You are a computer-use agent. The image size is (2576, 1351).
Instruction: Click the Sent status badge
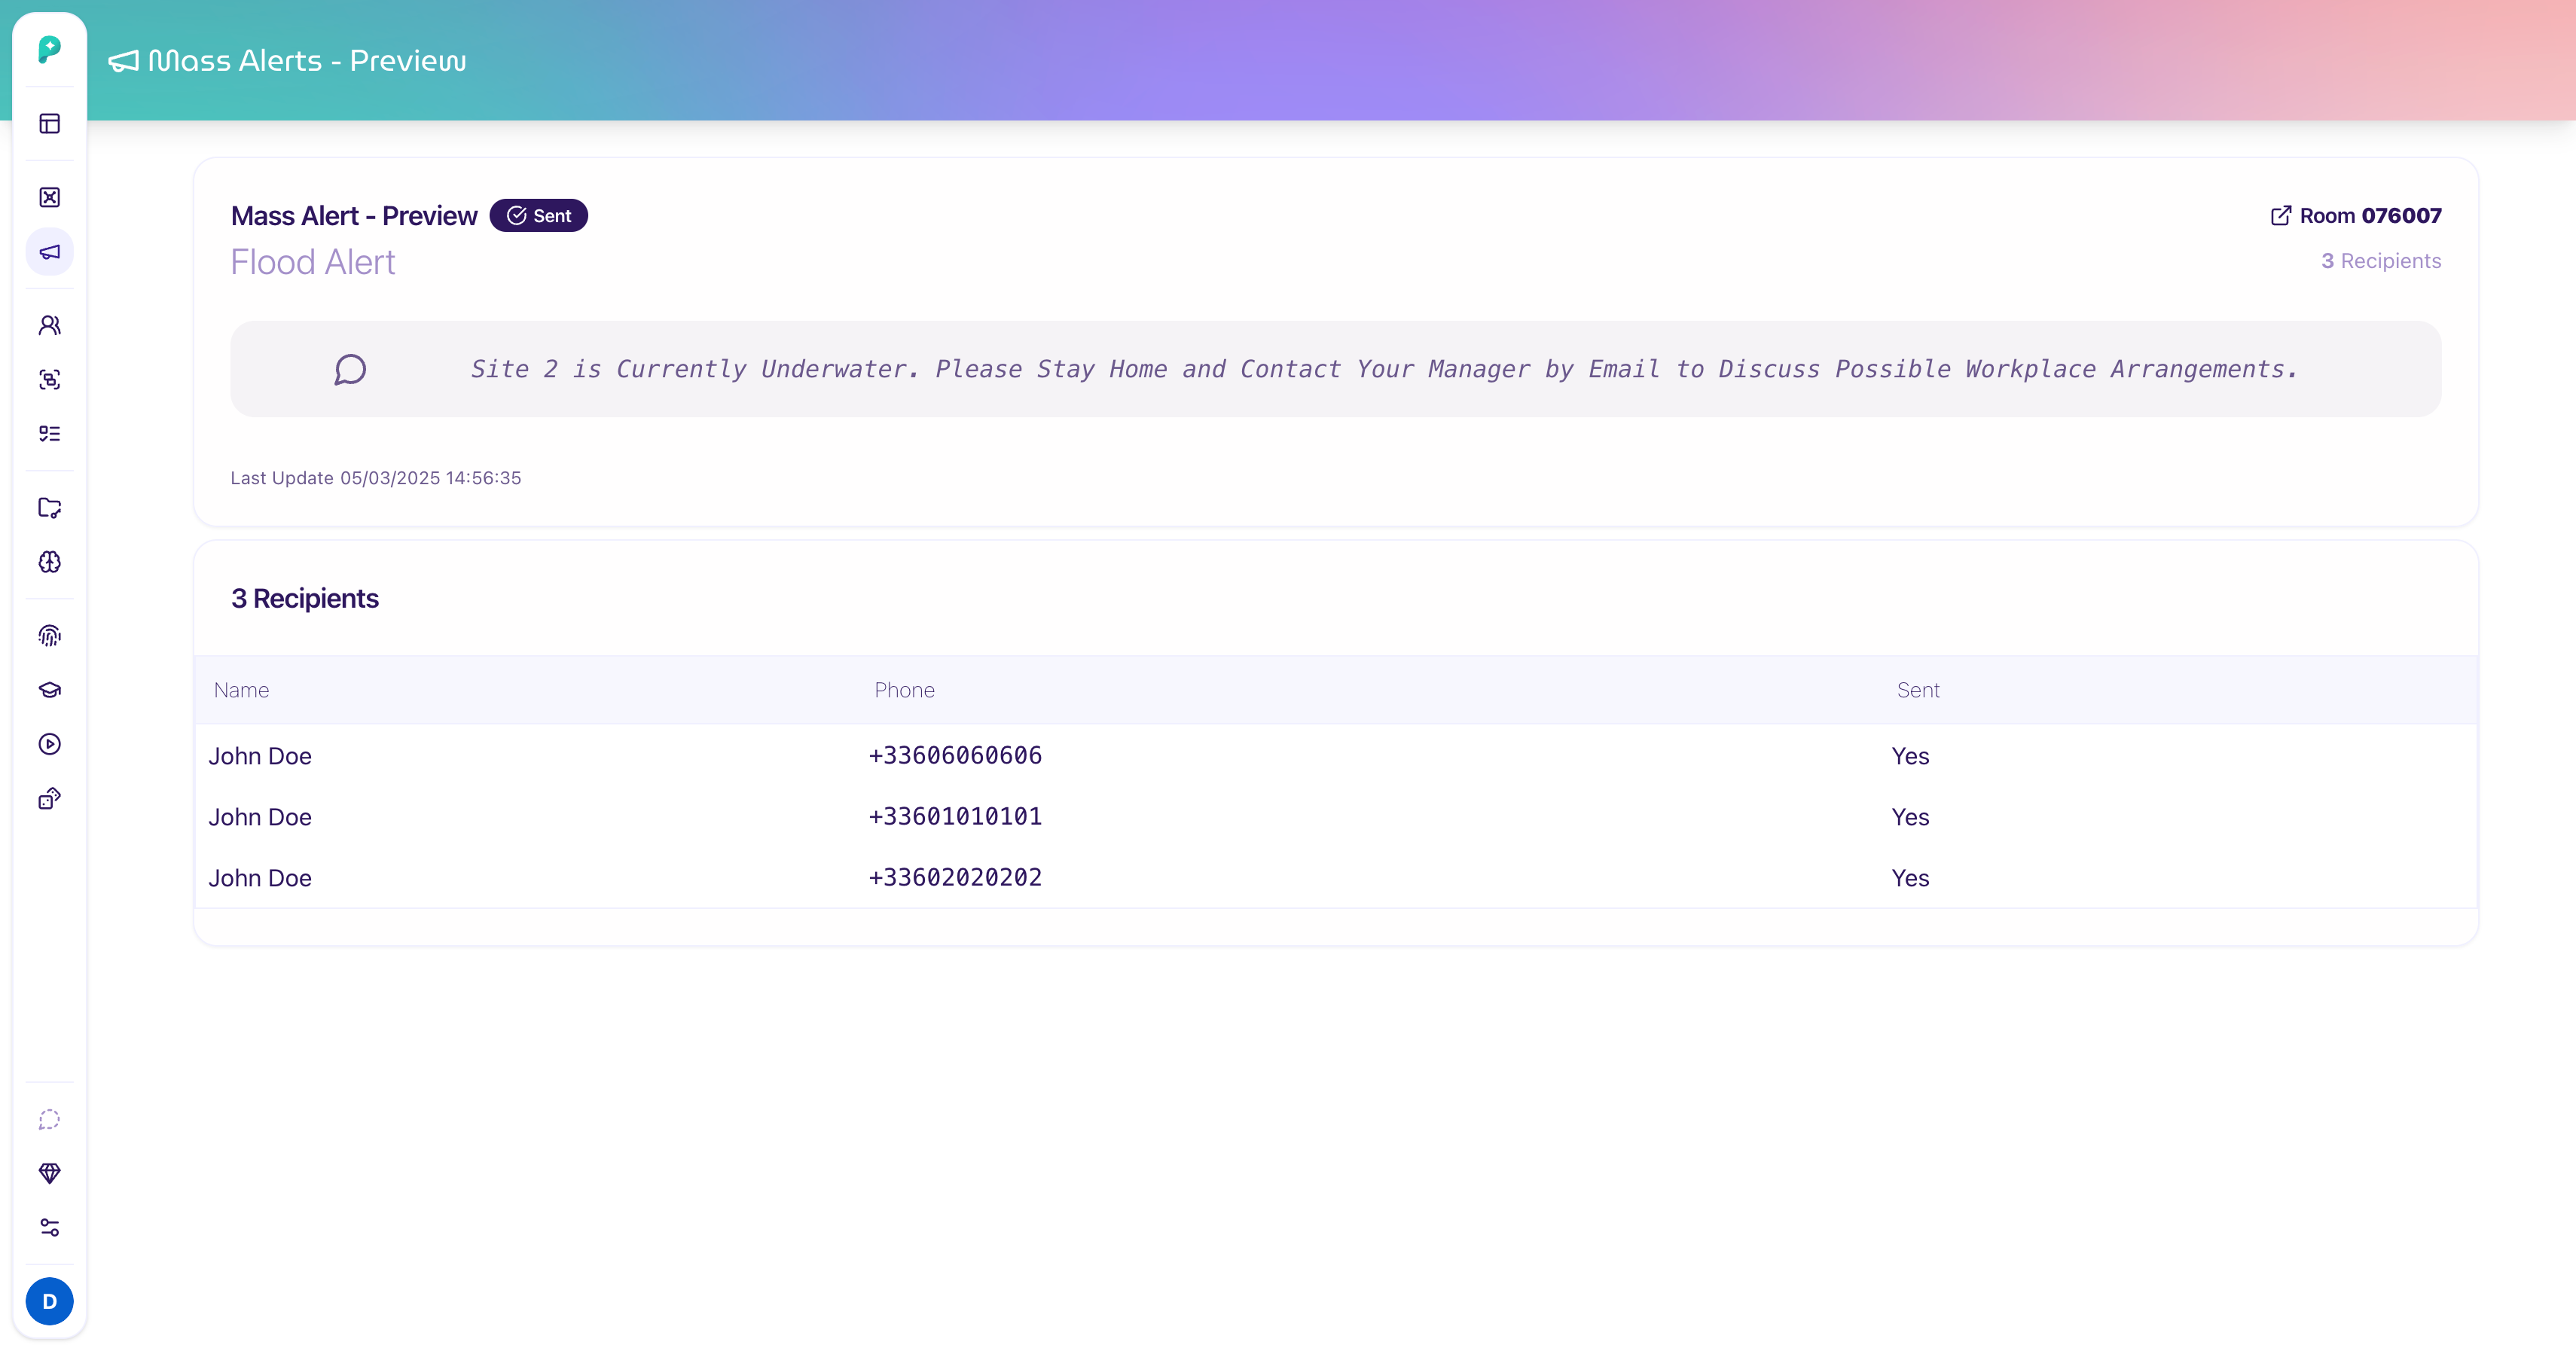[538, 216]
